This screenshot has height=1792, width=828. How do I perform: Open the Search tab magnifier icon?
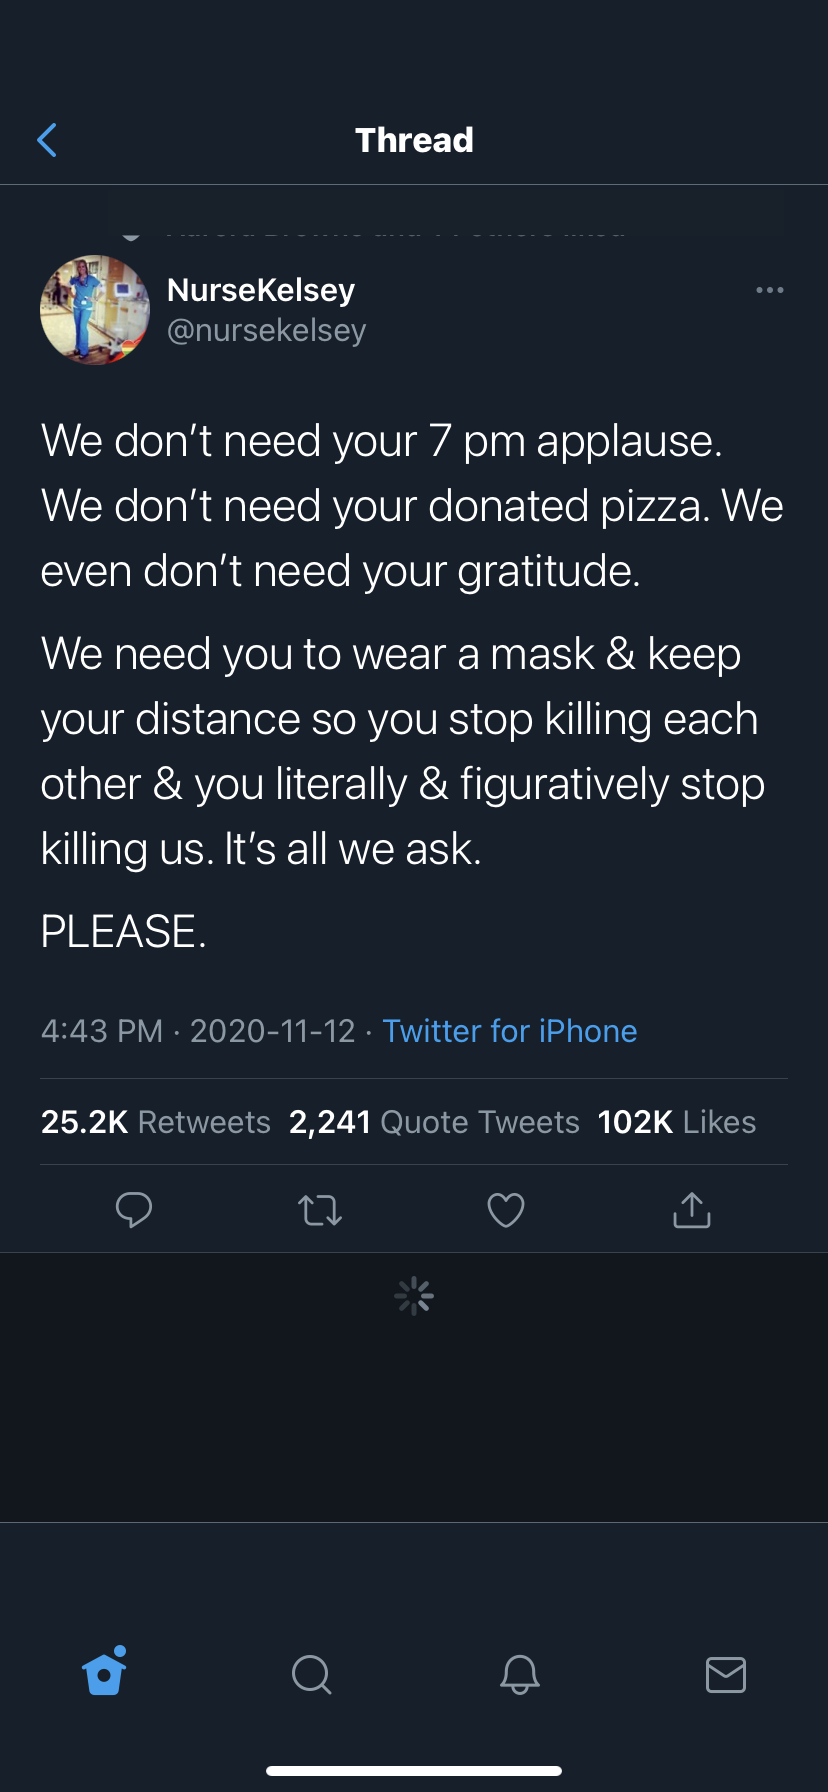point(311,1674)
